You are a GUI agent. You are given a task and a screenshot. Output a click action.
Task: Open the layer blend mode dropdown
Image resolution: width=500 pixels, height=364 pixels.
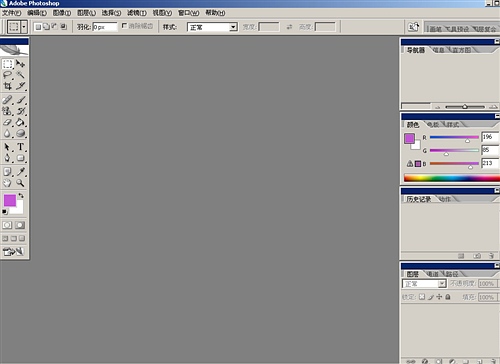click(424, 284)
